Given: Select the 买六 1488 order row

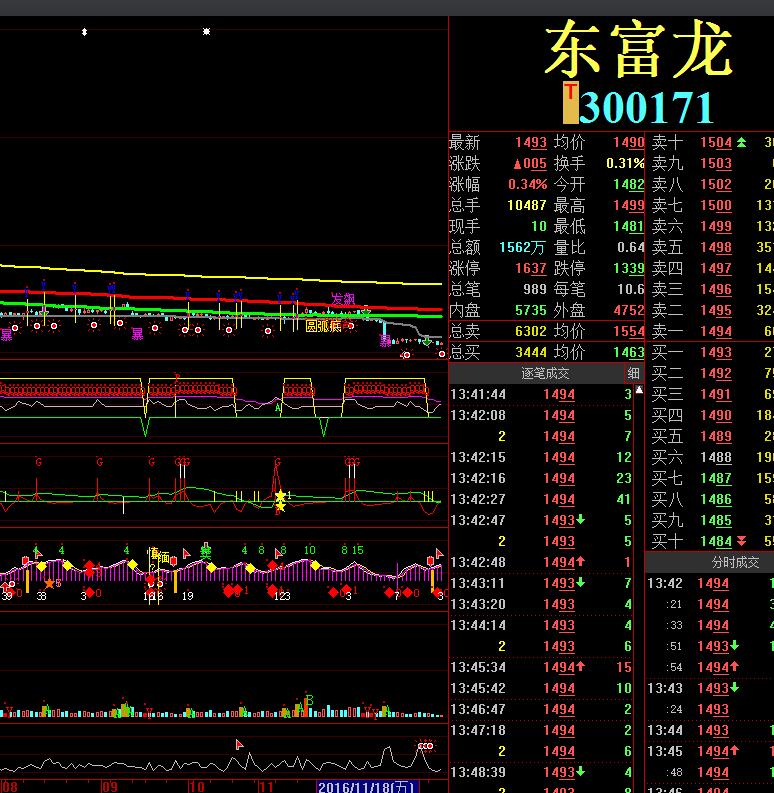Looking at the screenshot, I should coord(710,457).
